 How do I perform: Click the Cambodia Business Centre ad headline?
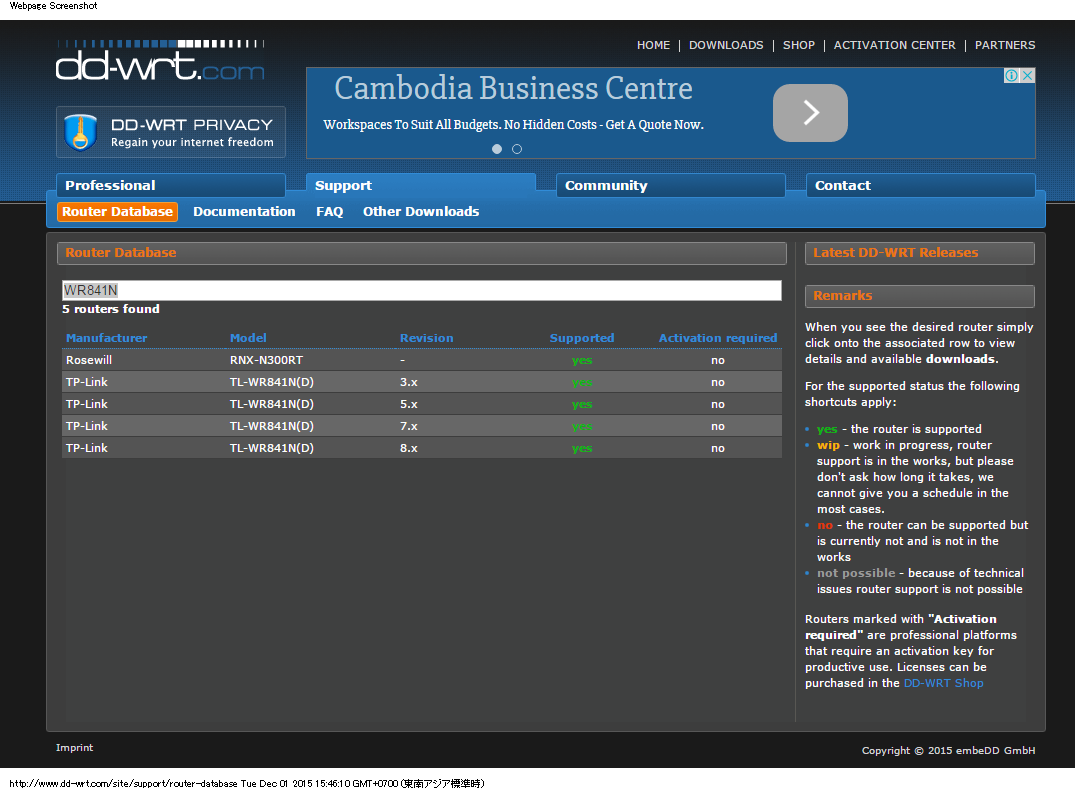pos(514,88)
